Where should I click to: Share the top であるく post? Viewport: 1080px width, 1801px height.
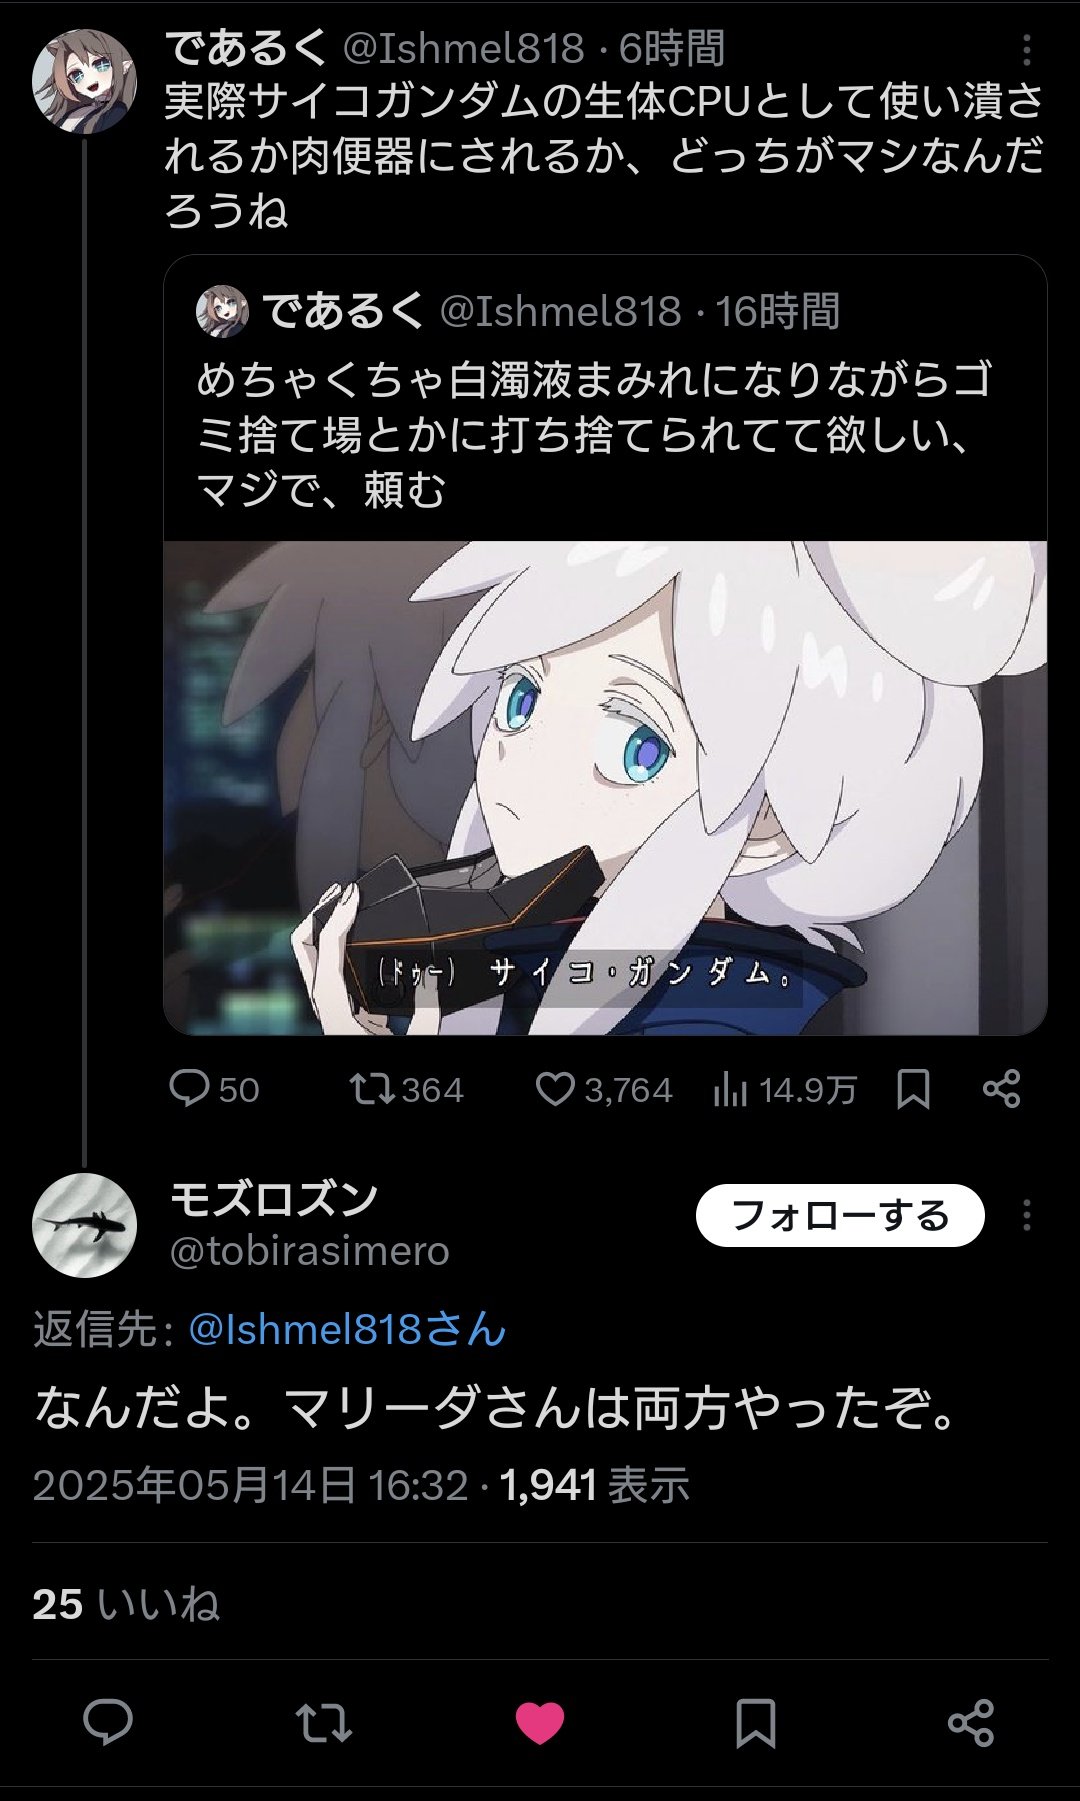click(1001, 1088)
